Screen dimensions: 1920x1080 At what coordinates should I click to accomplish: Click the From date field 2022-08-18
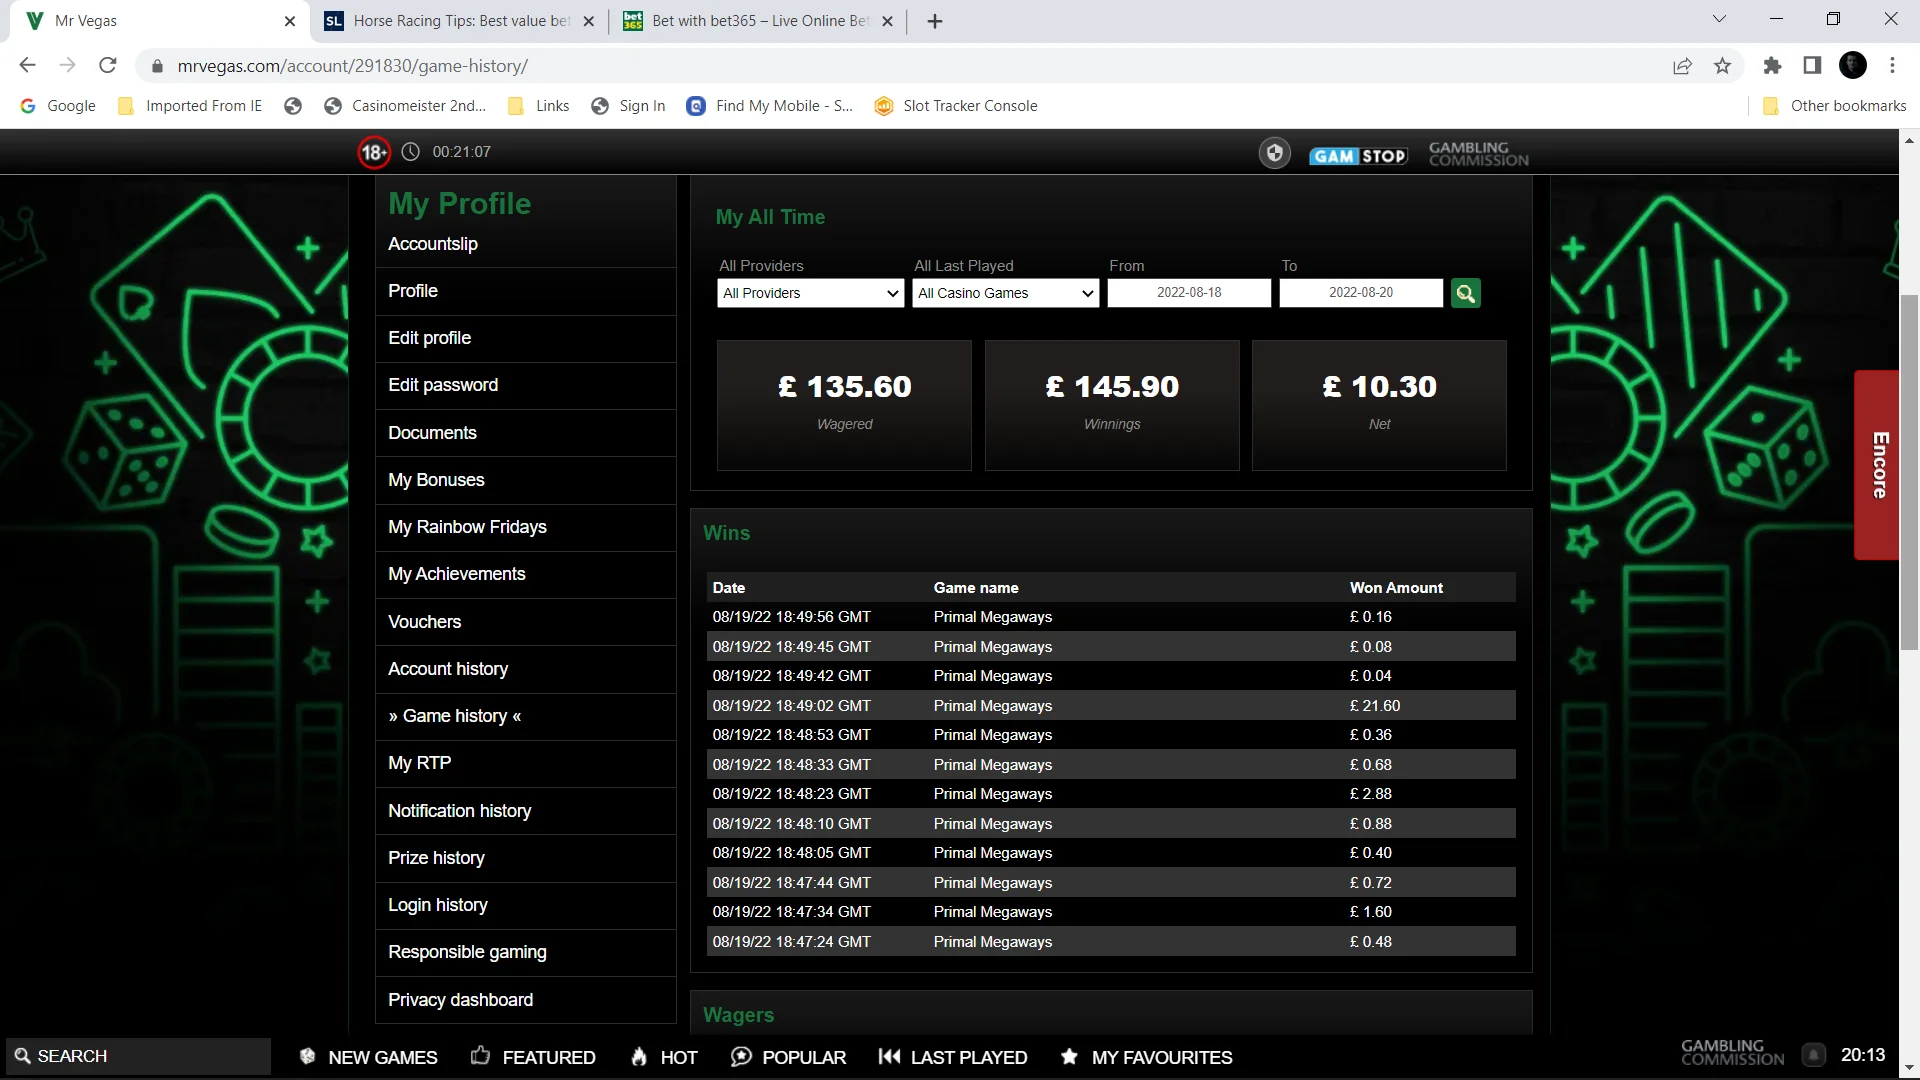1189,293
